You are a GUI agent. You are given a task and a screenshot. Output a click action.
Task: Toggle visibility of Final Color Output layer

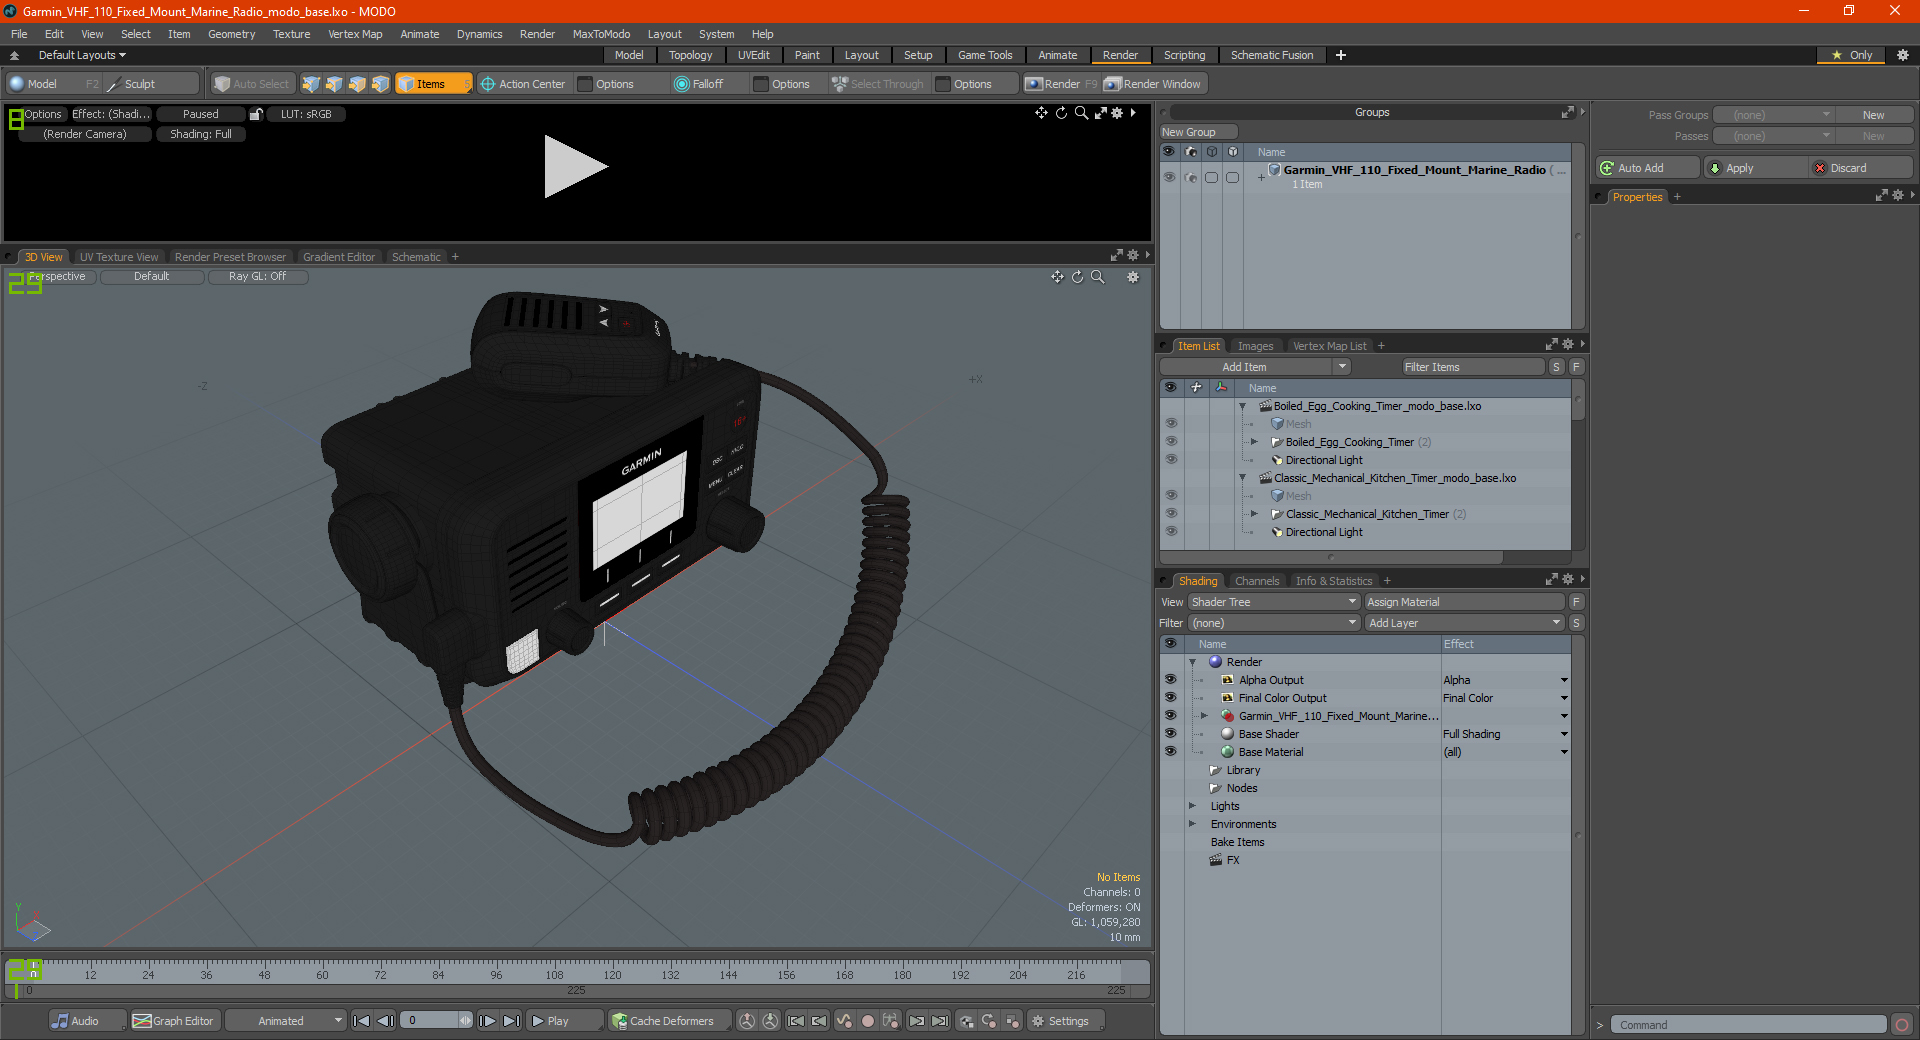coord(1170,698)
